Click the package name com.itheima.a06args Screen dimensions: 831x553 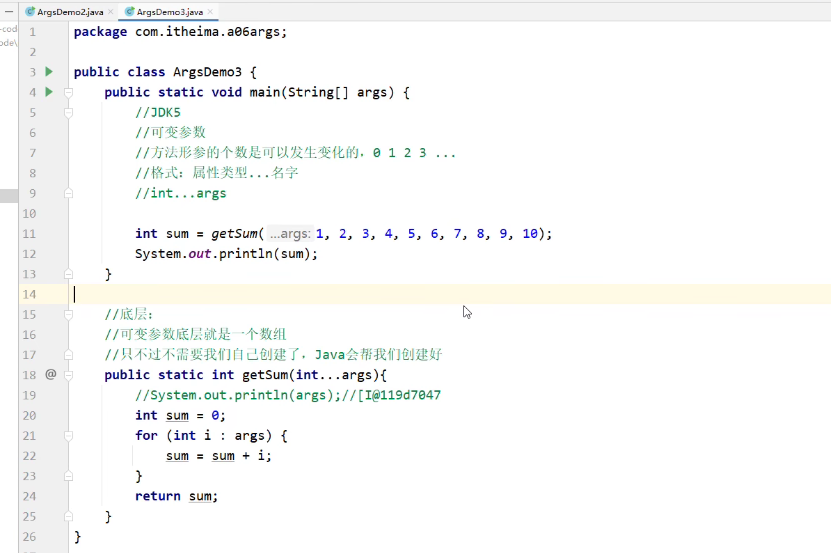207,32
